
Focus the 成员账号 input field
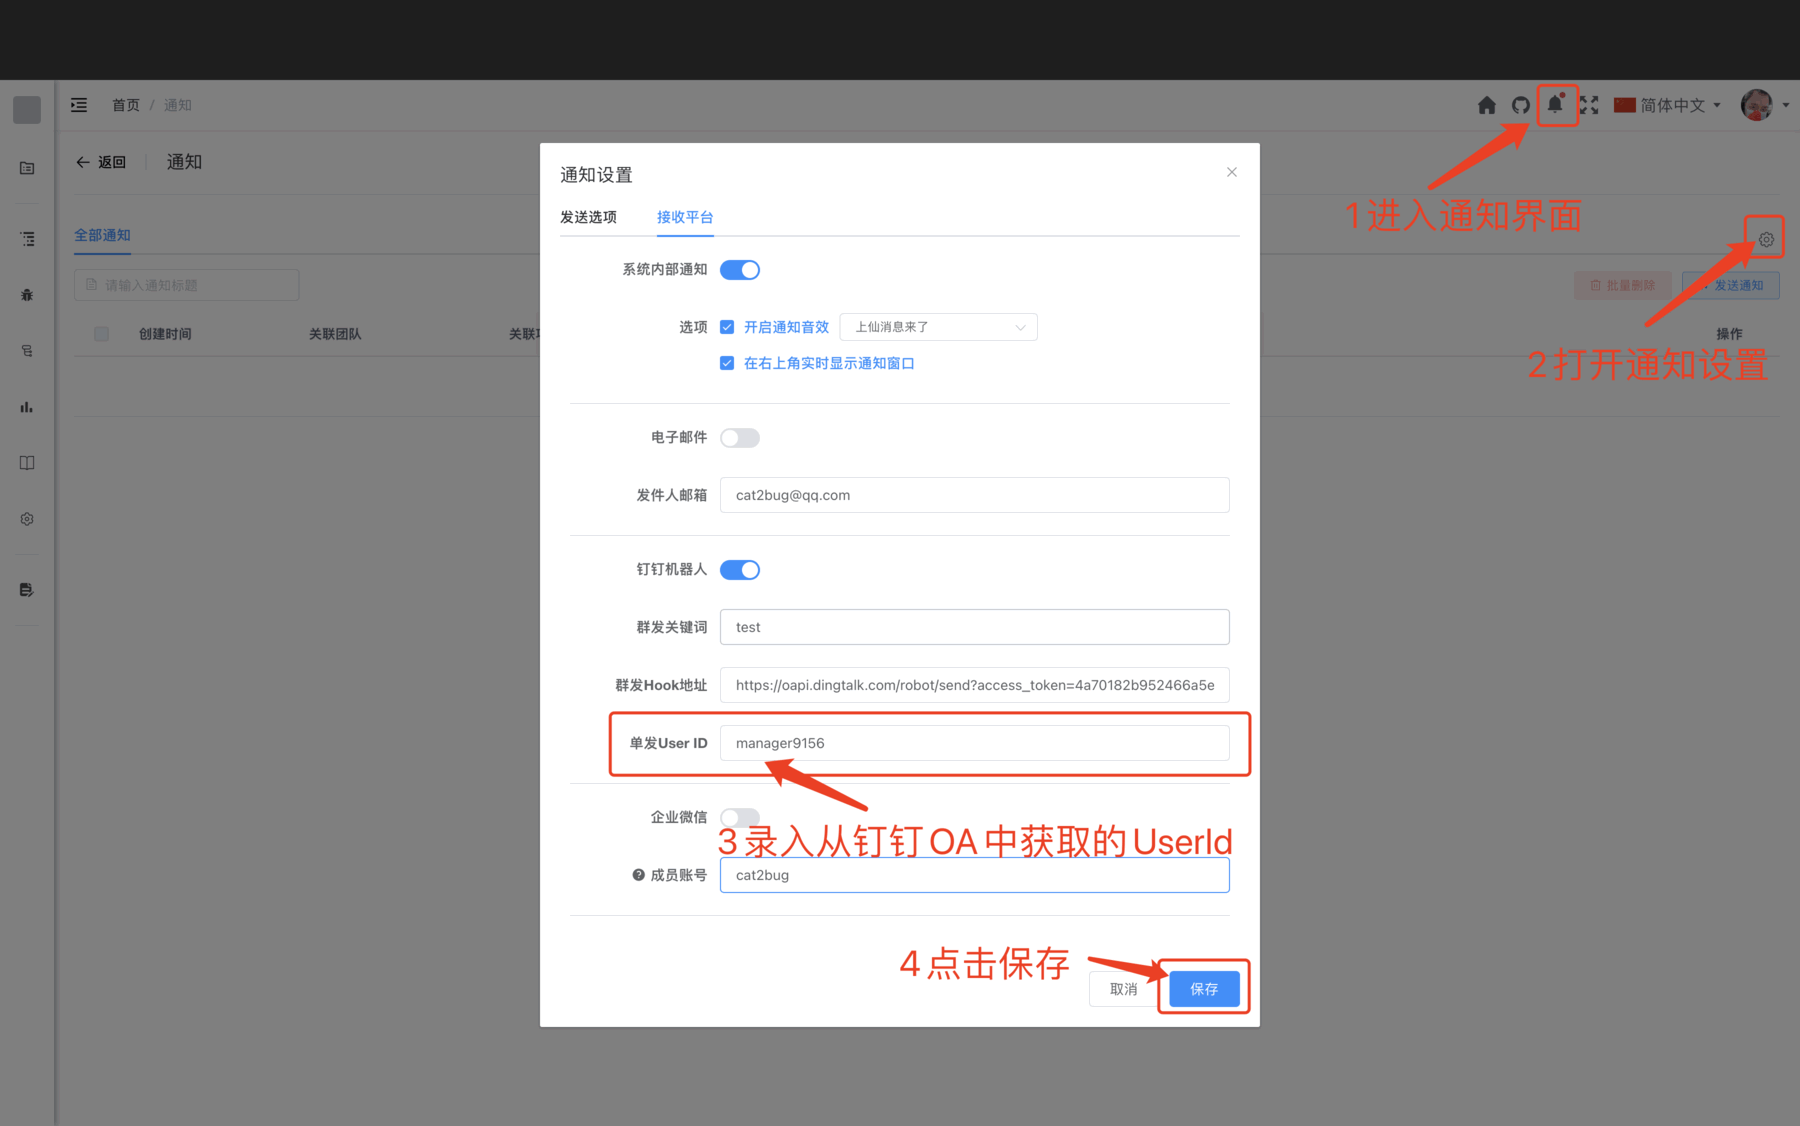975,875
